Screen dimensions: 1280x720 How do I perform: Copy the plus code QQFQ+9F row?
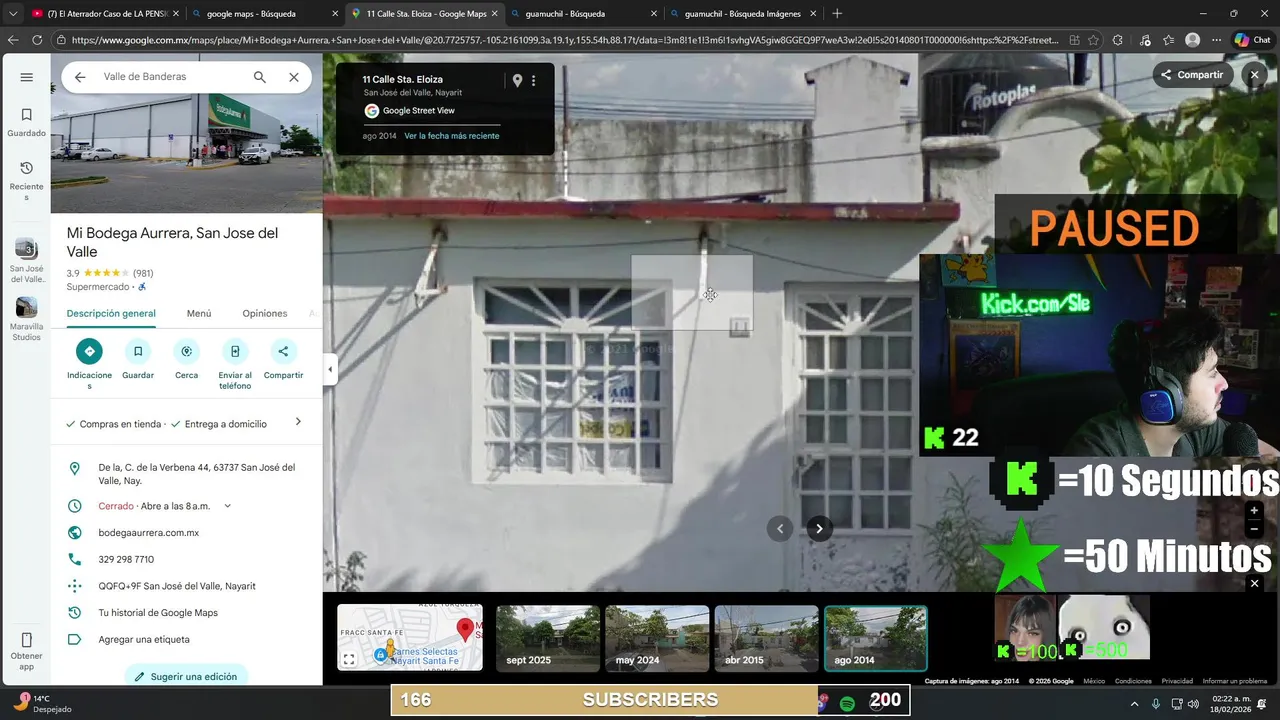click(x=187, y=586)
